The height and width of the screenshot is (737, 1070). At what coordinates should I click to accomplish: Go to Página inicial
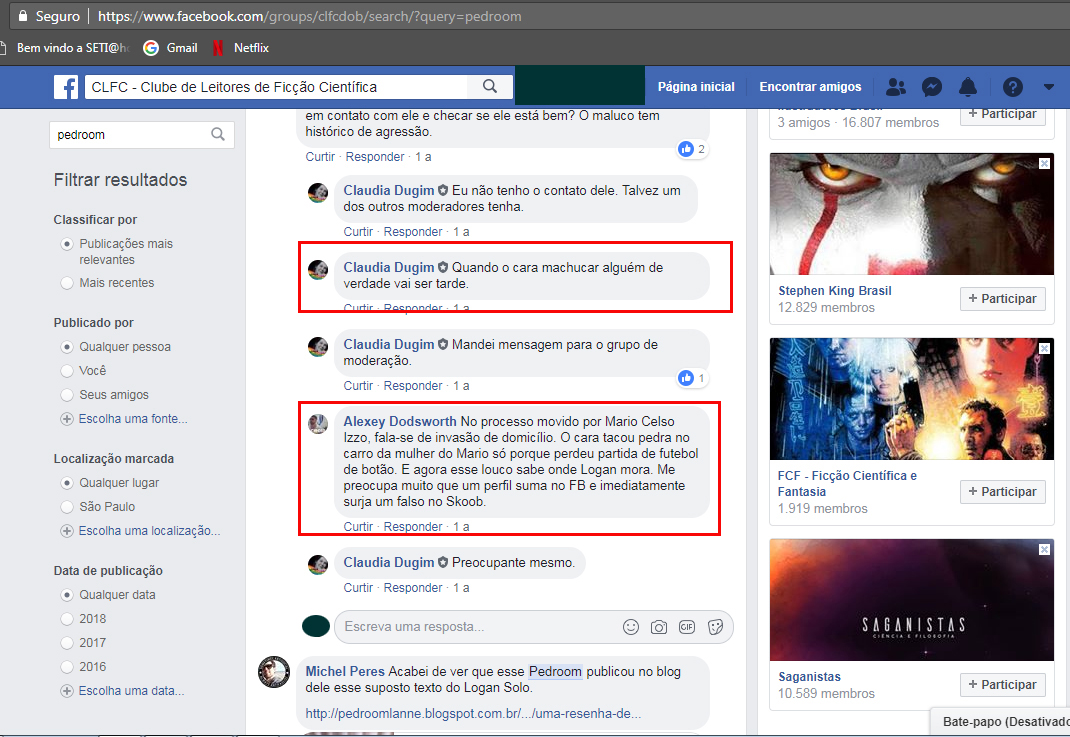tap(696, 87)
